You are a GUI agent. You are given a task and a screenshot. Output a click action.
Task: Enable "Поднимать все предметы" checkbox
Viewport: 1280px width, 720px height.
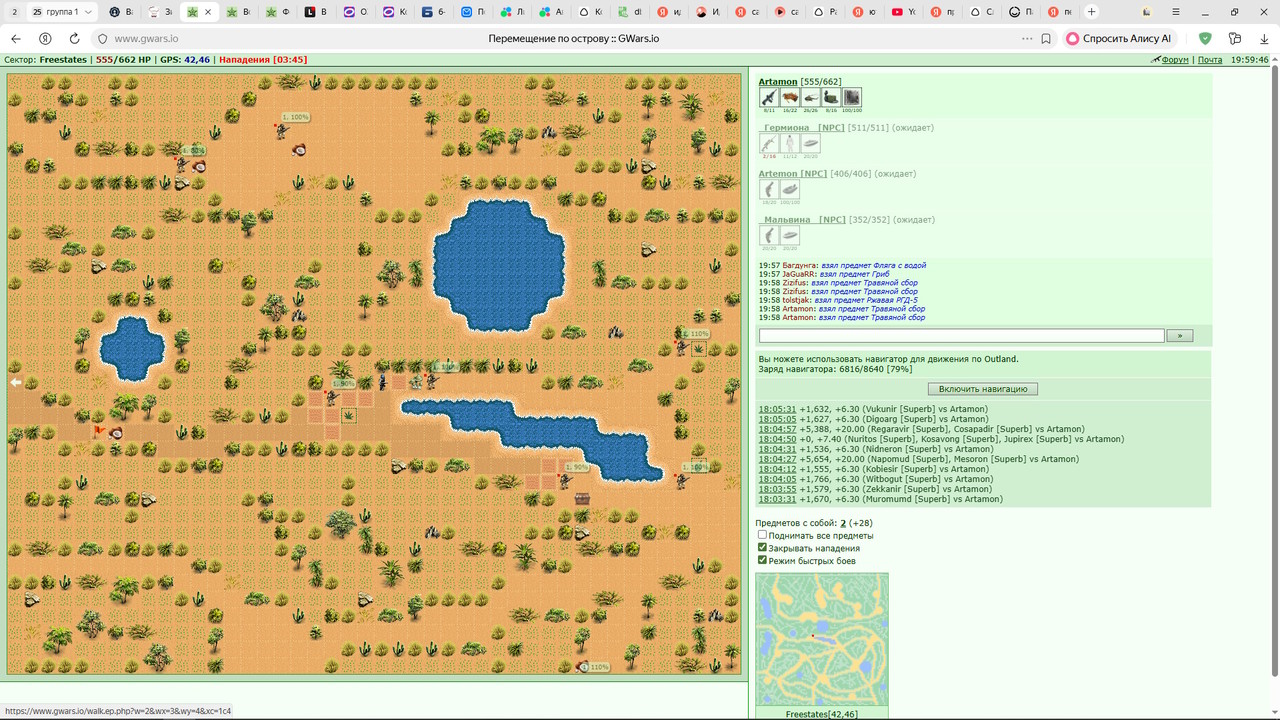click(x=762, y=535)
